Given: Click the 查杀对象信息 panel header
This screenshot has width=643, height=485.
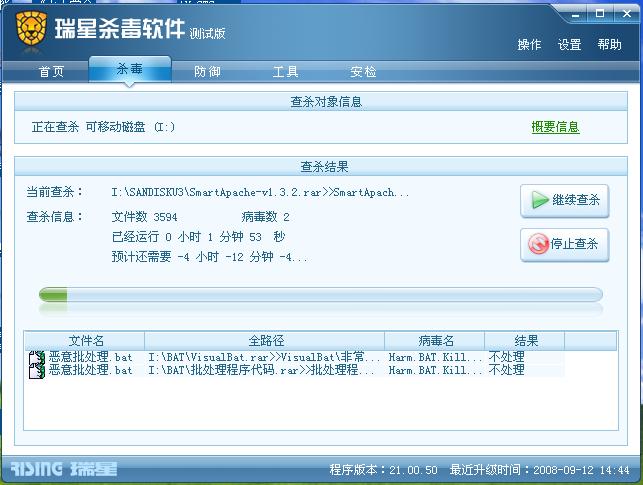Looking at the screenshot, I should [x=321, y=102].
